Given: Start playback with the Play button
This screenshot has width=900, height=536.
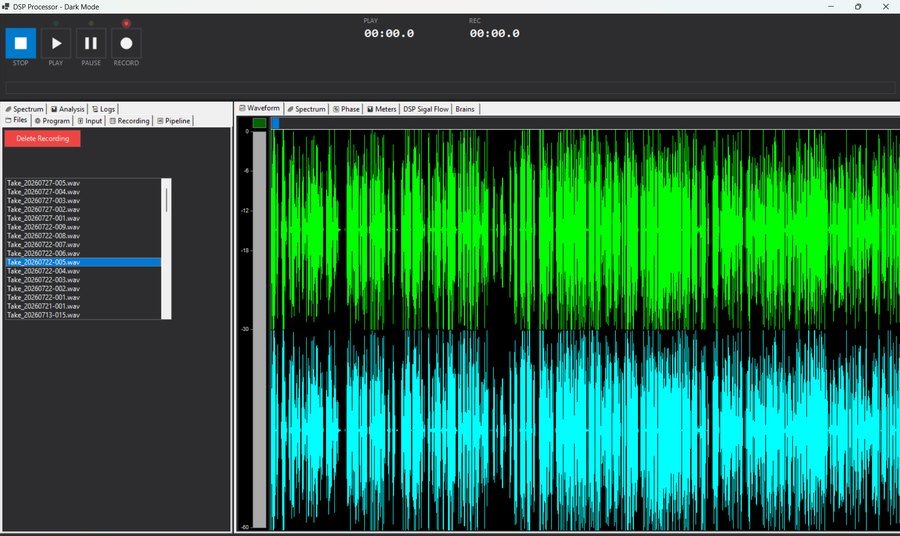Looking at the screenshot, I should click(56, 43).
